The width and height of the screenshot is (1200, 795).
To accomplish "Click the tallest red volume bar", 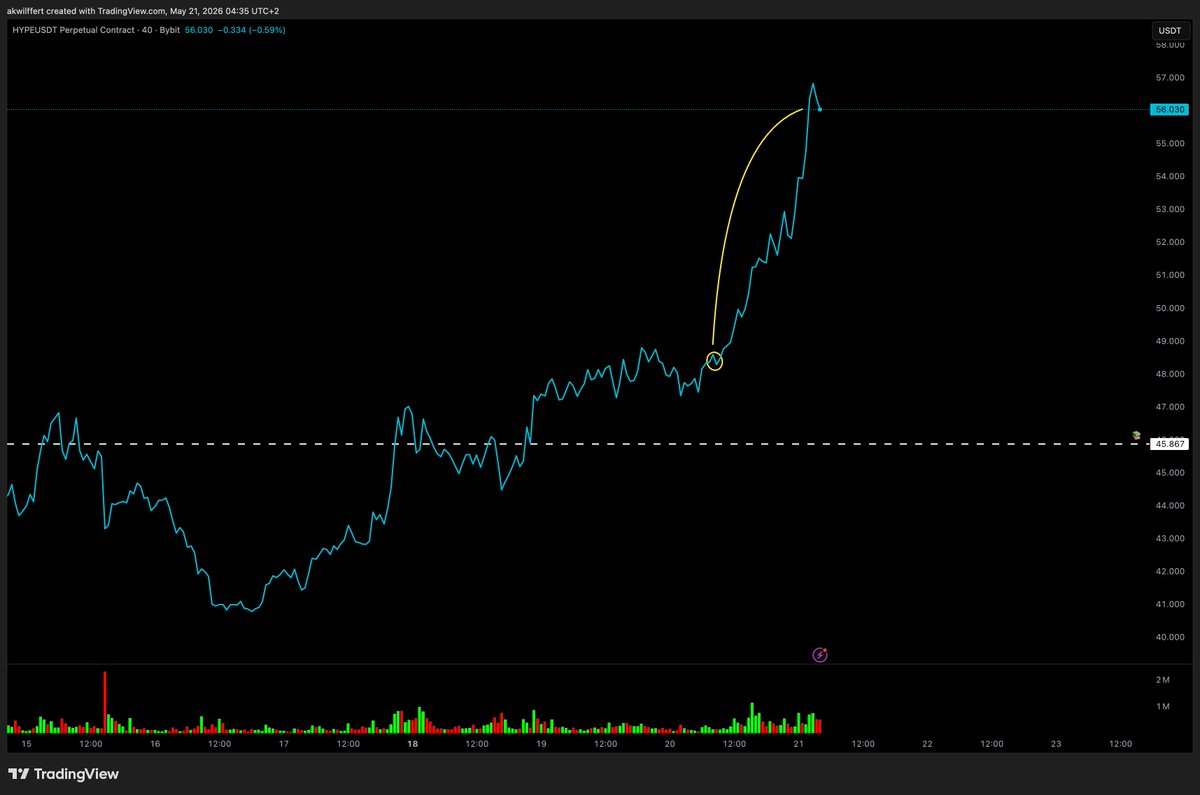I will click(104, 703).
